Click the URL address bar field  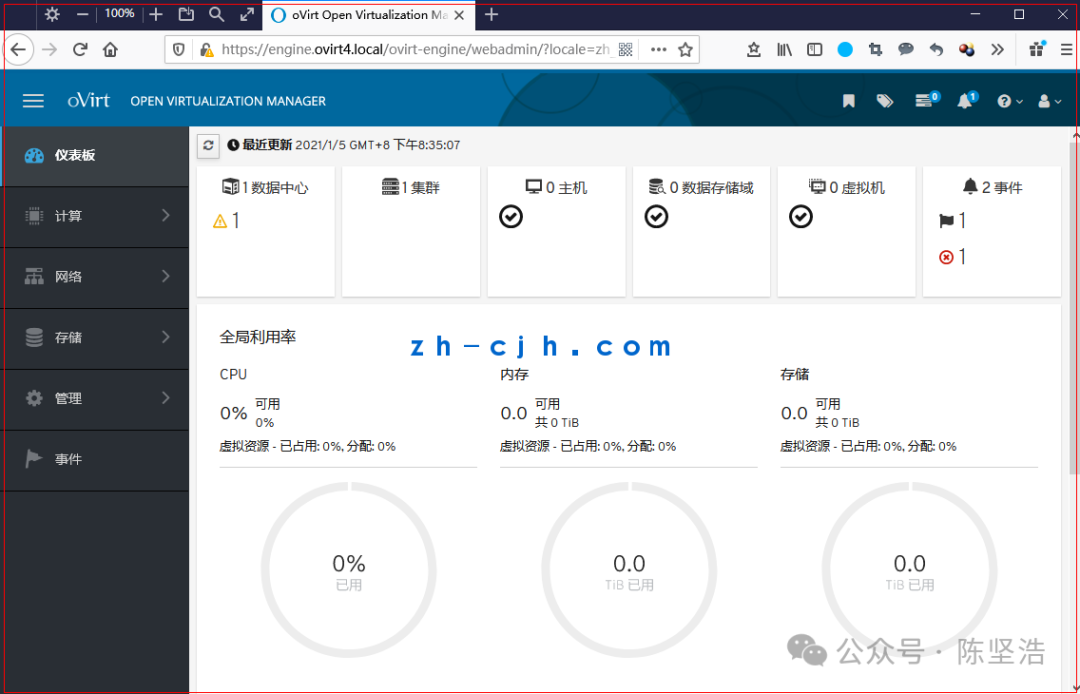(x=432, y=50)
